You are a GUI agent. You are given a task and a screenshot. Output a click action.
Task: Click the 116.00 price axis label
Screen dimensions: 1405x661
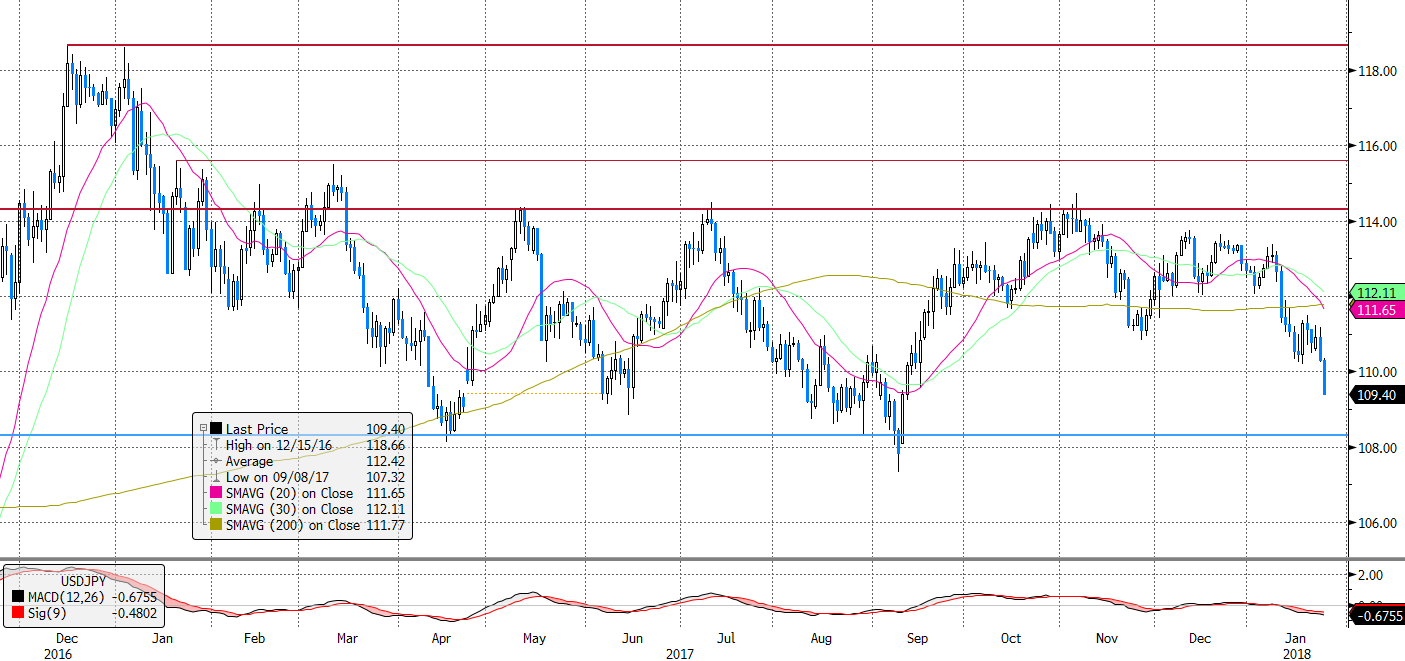(x=1377, y=146)
